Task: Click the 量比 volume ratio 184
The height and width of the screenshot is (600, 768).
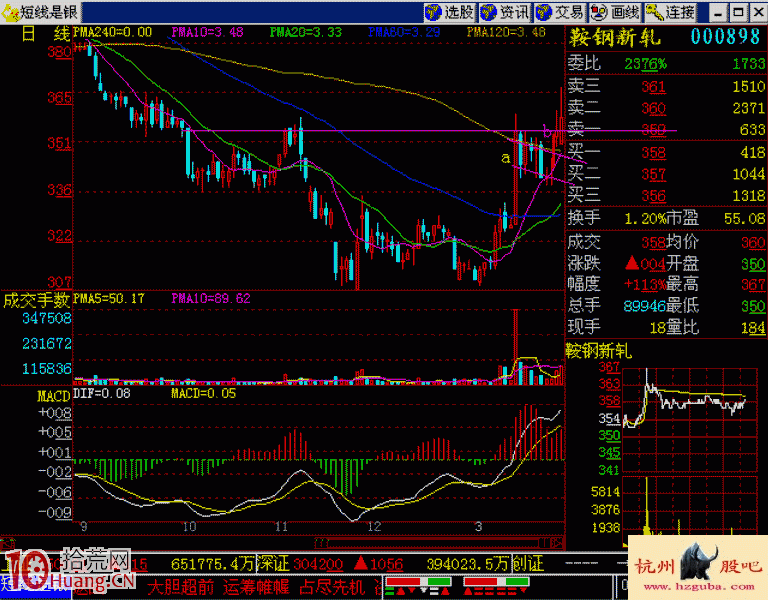Action: point(753,328)
